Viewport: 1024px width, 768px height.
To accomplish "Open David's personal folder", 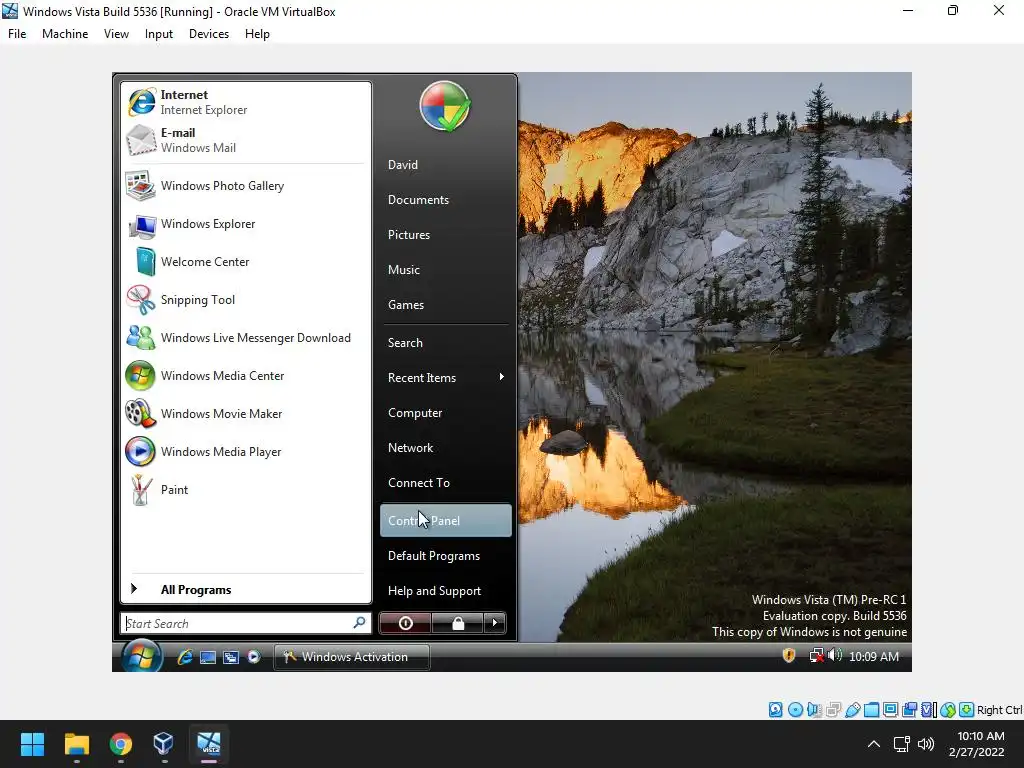I will (446, 165).
